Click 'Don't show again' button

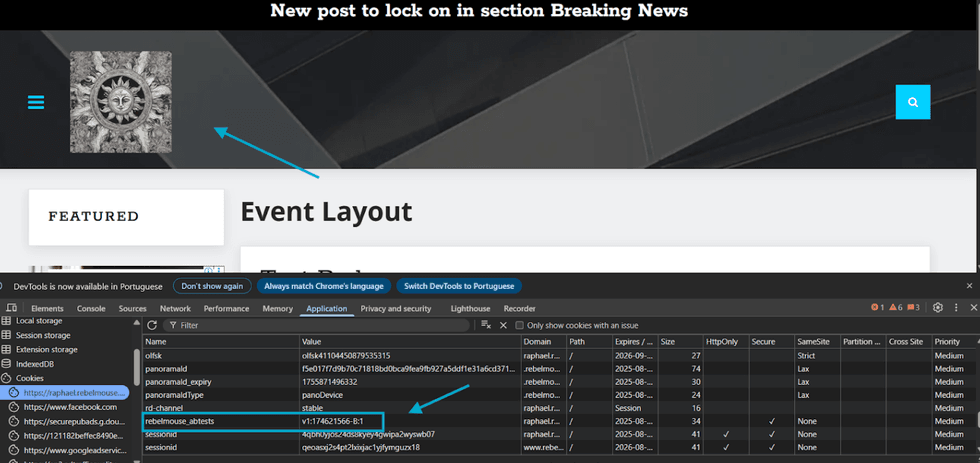[212, 286]
